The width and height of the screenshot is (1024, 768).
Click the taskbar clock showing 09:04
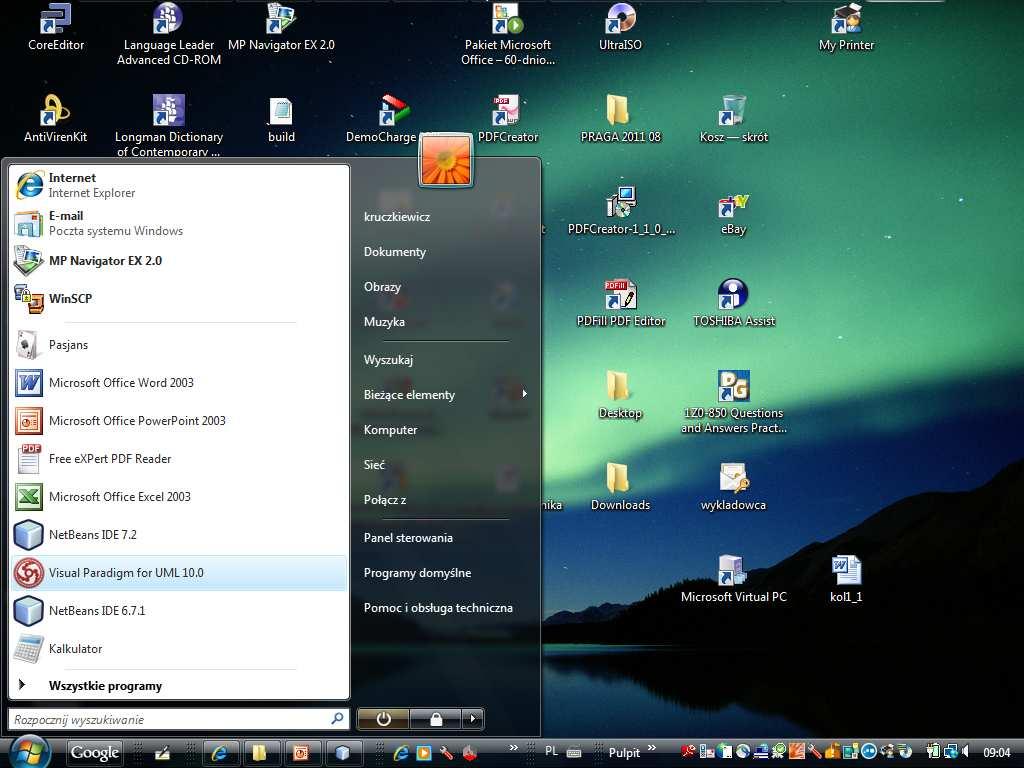[x=997, y=752]
